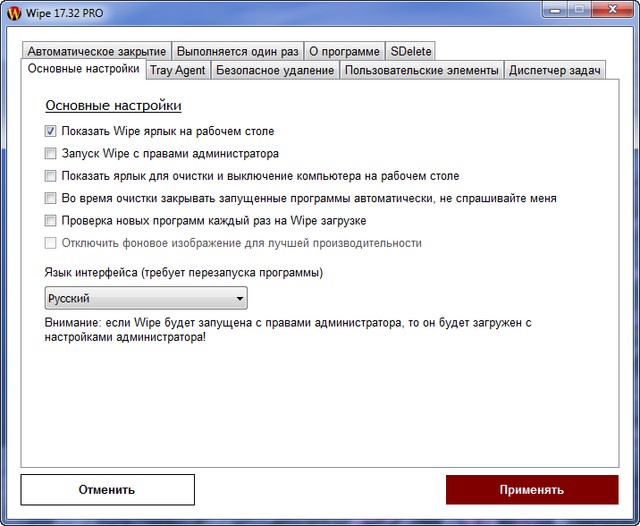Screen dimensions: 640x526
Task: Go to 'Диспетчер задач' tab
Action: (554, 70)
